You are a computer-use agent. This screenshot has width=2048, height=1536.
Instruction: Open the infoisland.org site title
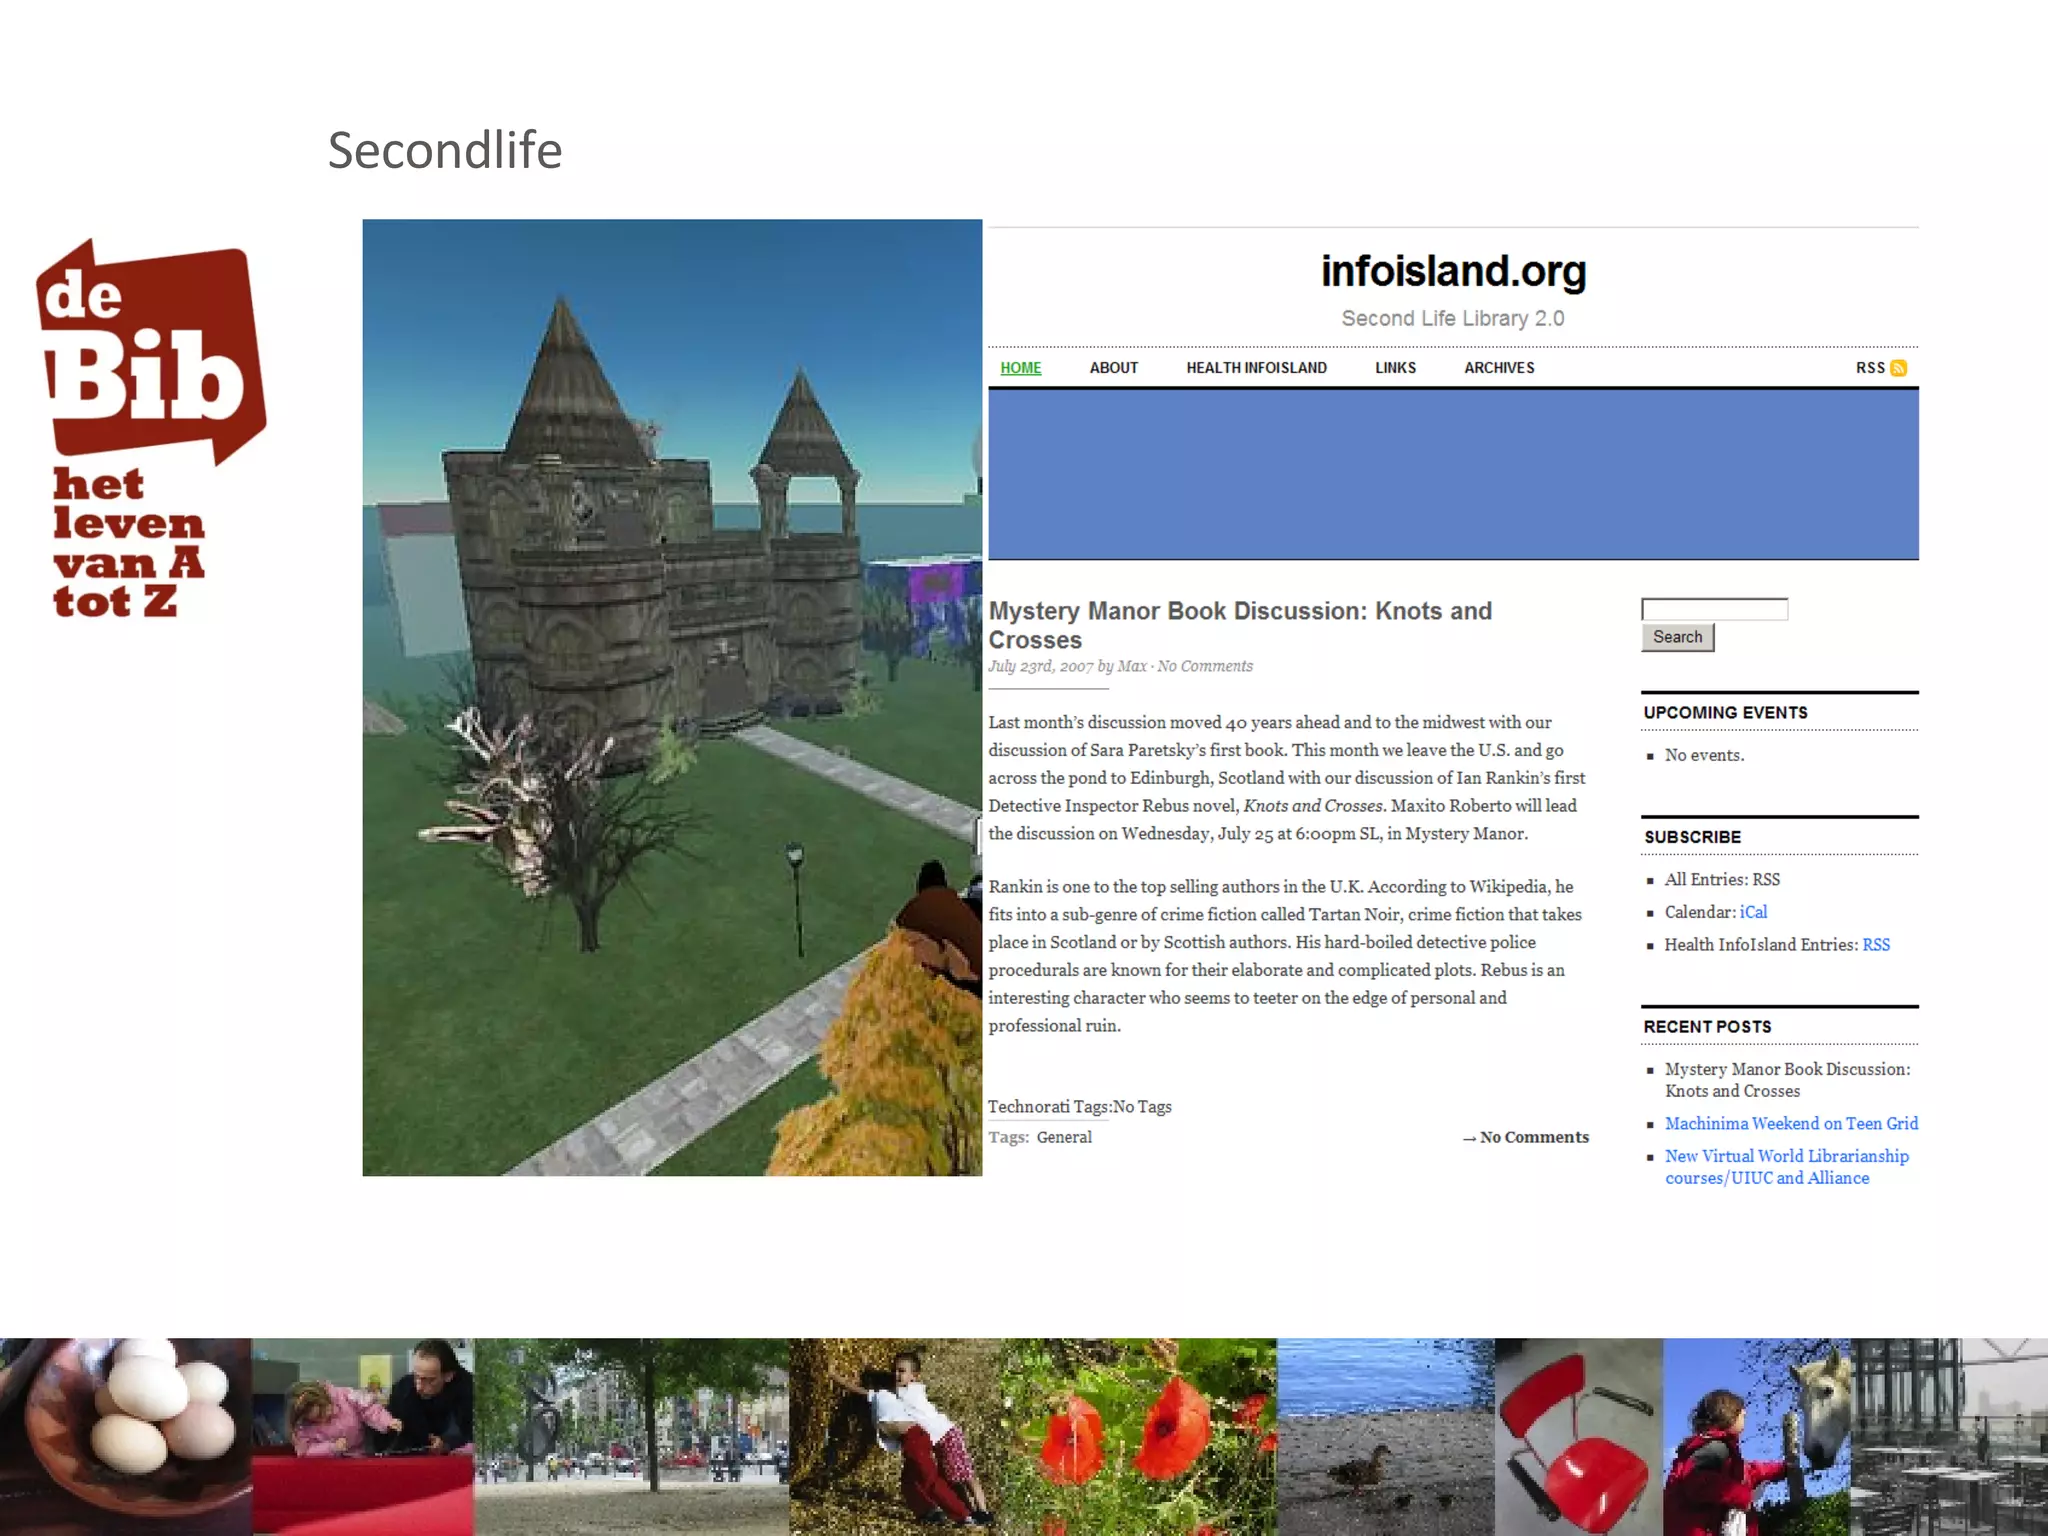point(1453,271)
